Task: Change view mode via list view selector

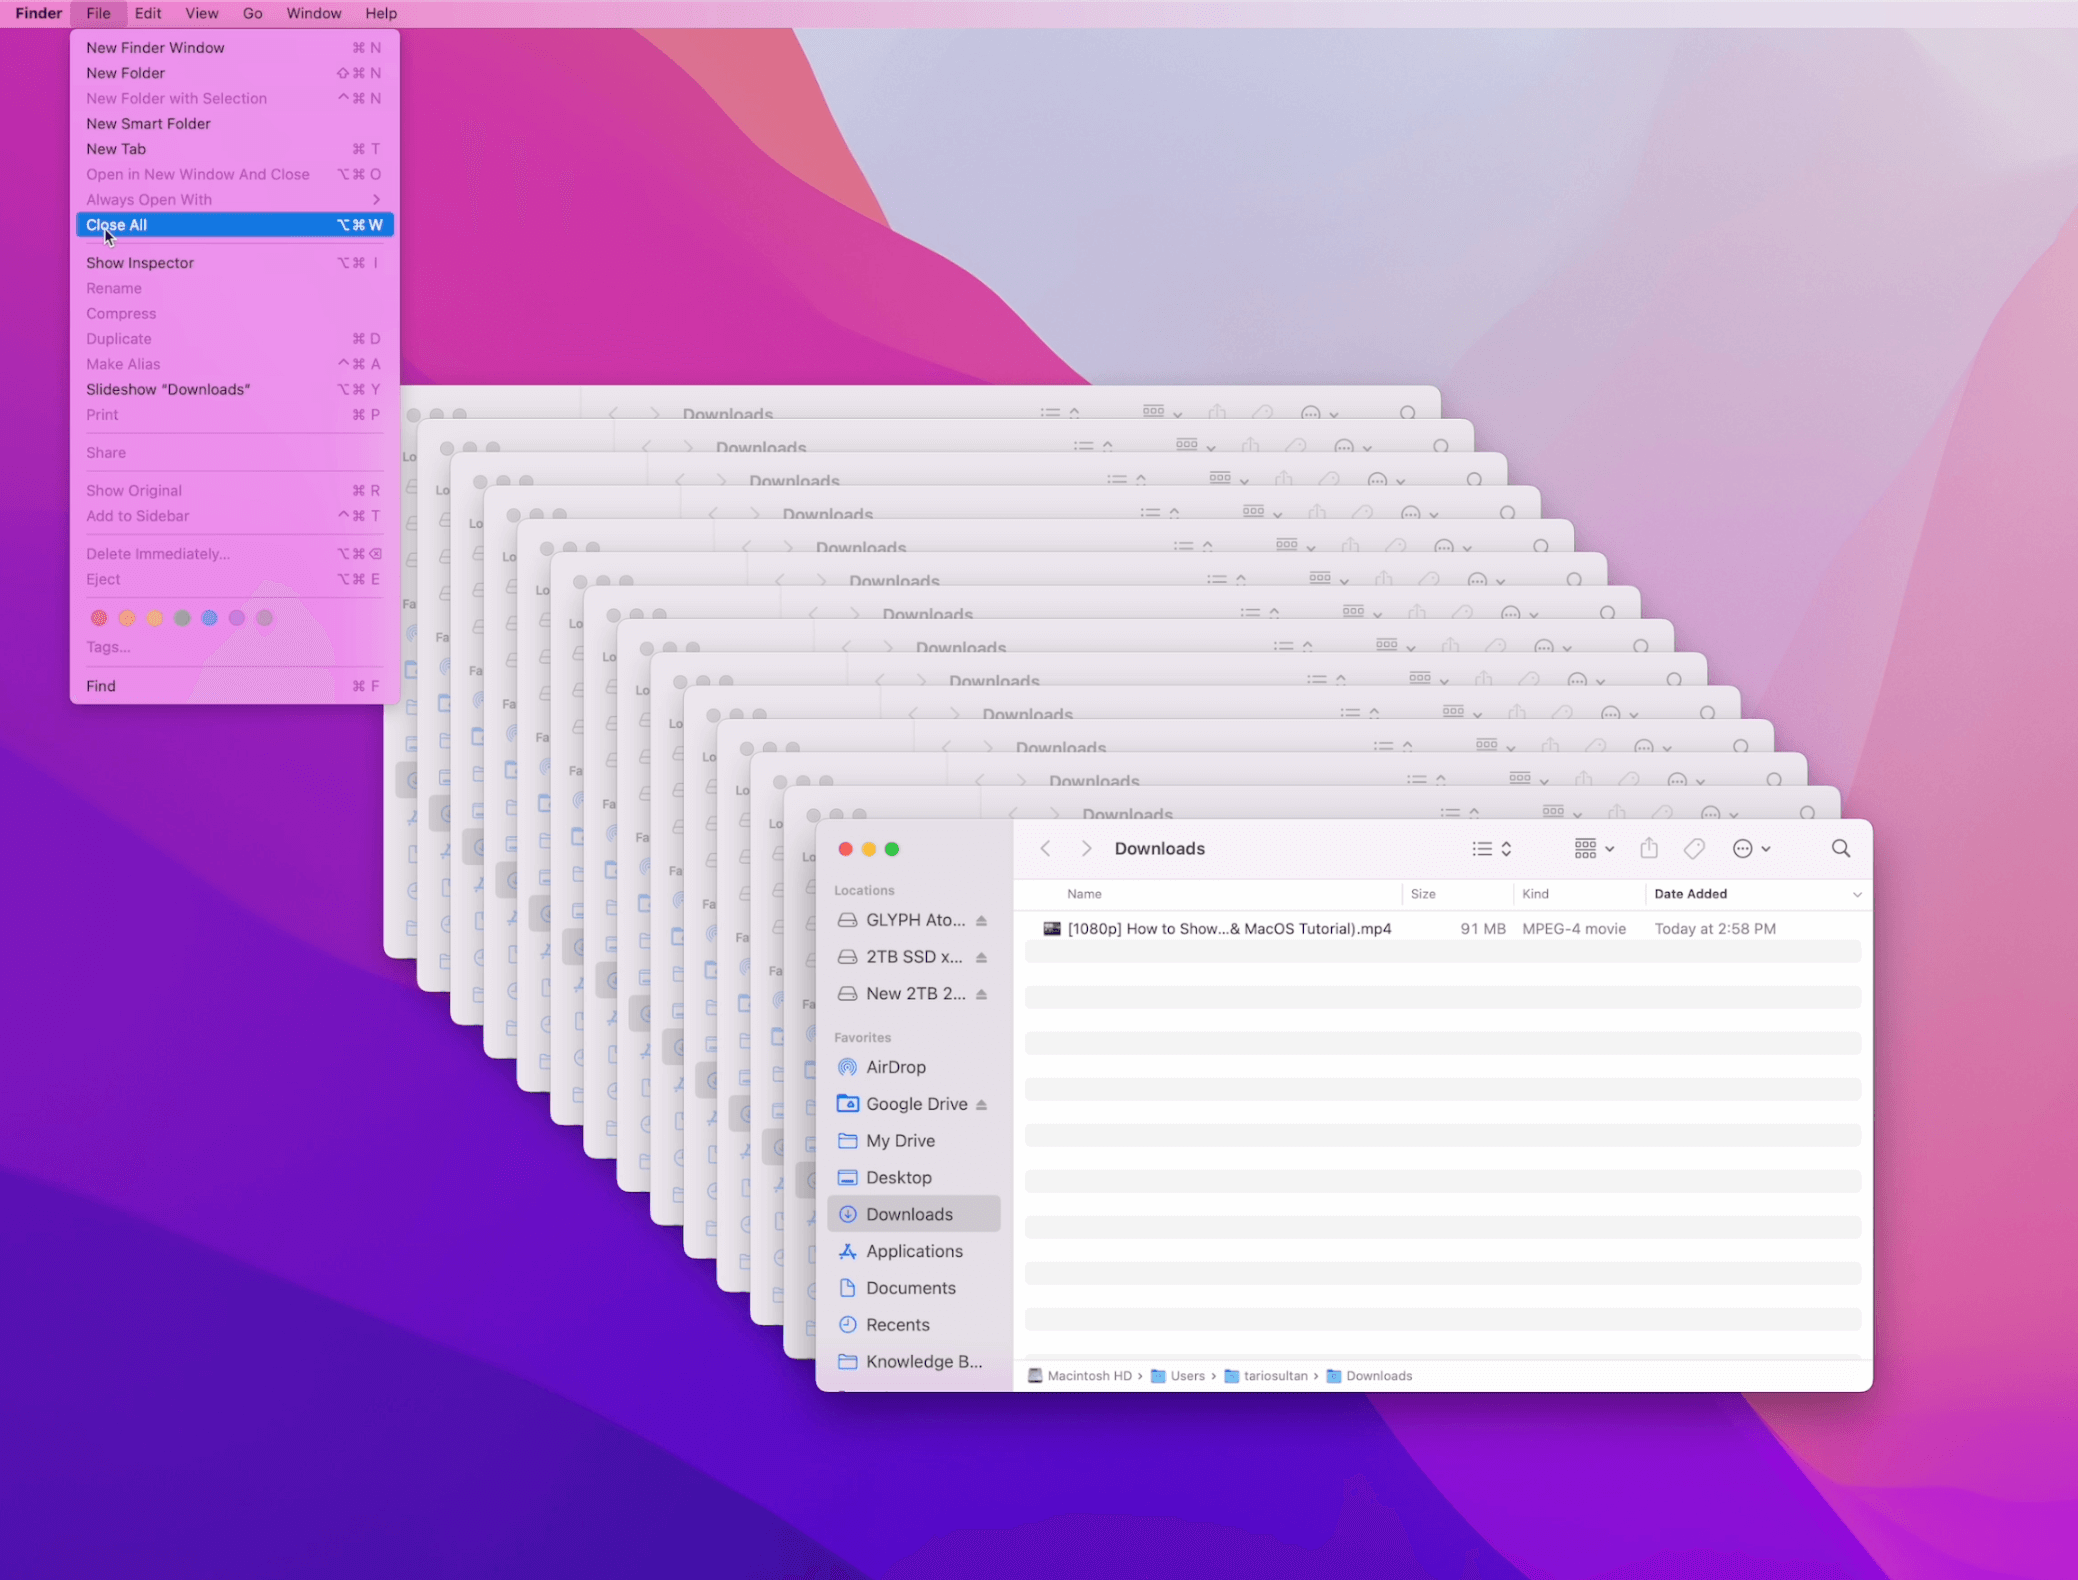Action: (x=1491, y=848)
